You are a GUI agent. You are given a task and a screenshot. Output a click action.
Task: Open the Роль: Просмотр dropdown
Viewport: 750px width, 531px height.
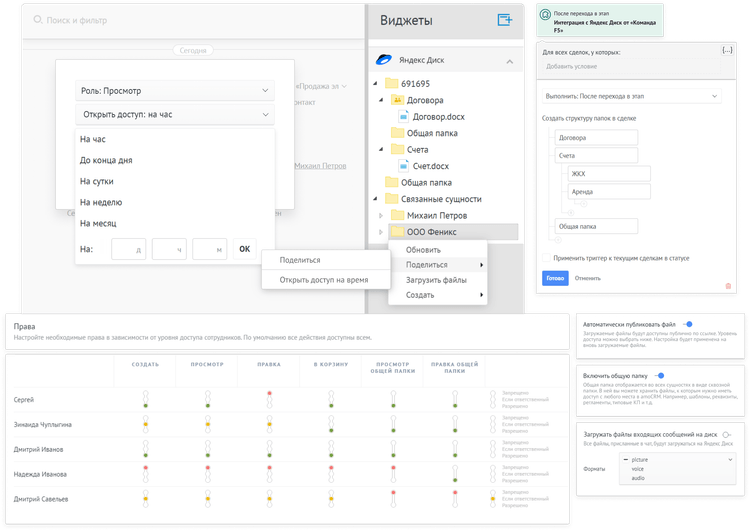click(175, 91)
